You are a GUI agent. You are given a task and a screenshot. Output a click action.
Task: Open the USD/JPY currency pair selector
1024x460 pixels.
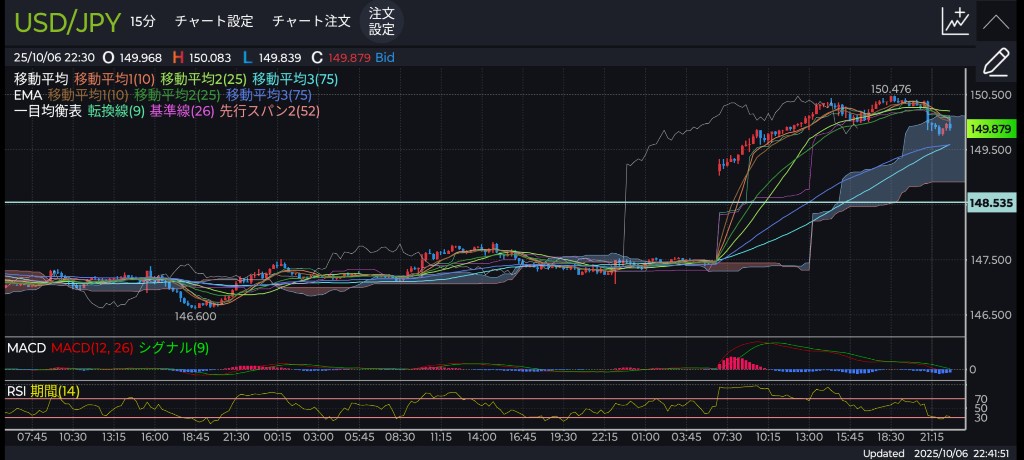pos(61,21)
